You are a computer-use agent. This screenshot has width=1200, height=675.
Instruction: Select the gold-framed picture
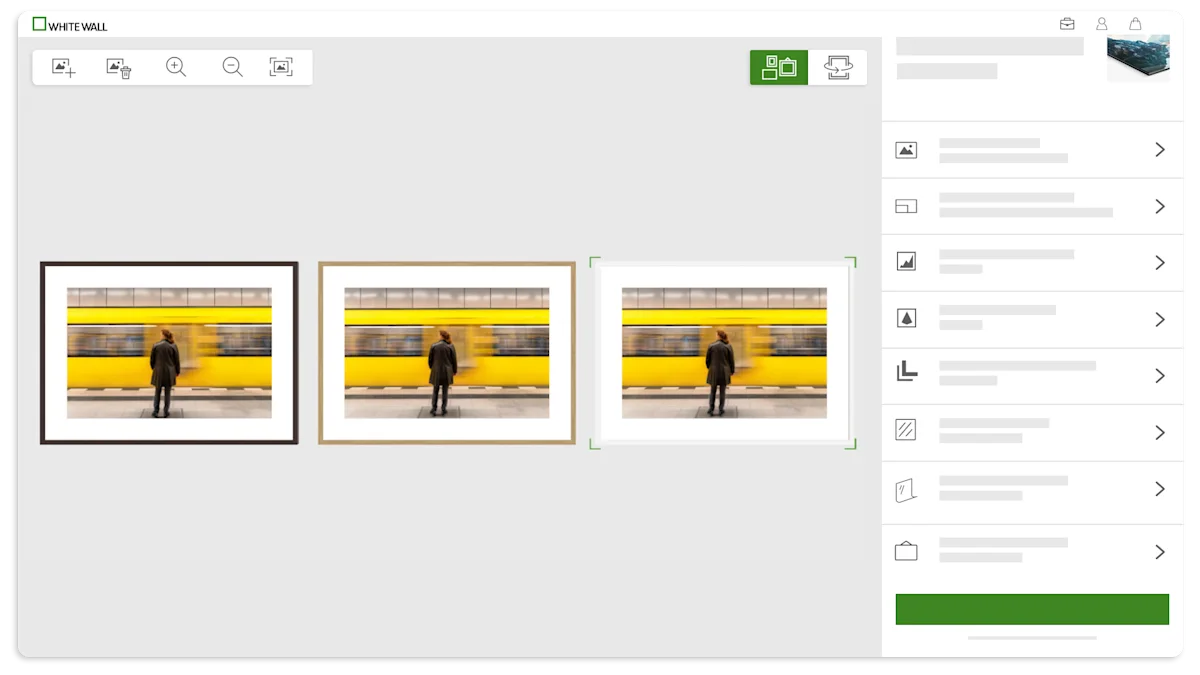pos(446,353)
